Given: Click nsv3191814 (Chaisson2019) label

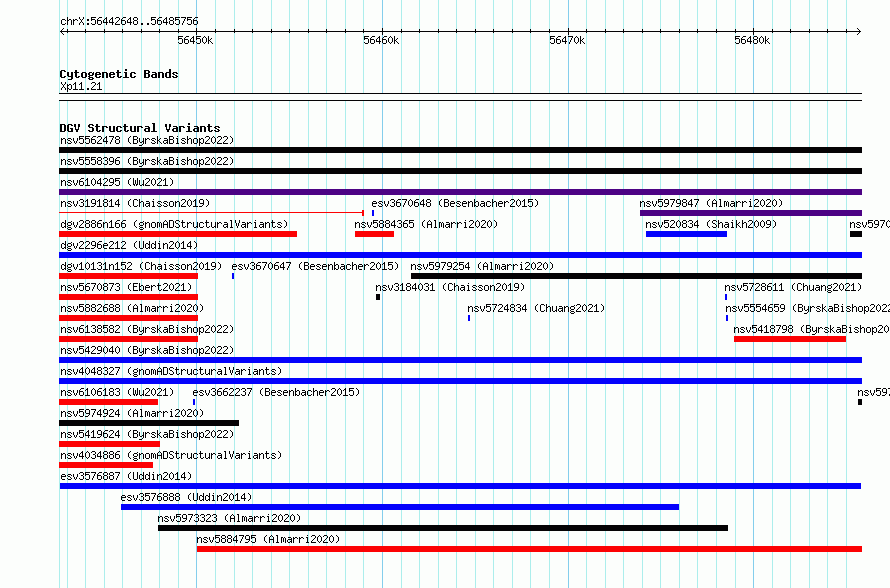Looking at the screenshot, I should 135,203.
